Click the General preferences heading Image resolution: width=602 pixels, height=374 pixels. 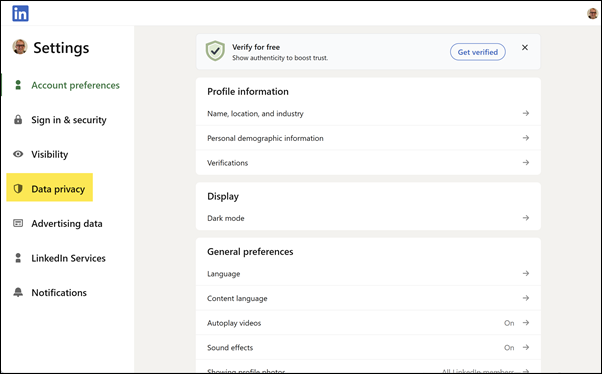click(x=250, y=252)
